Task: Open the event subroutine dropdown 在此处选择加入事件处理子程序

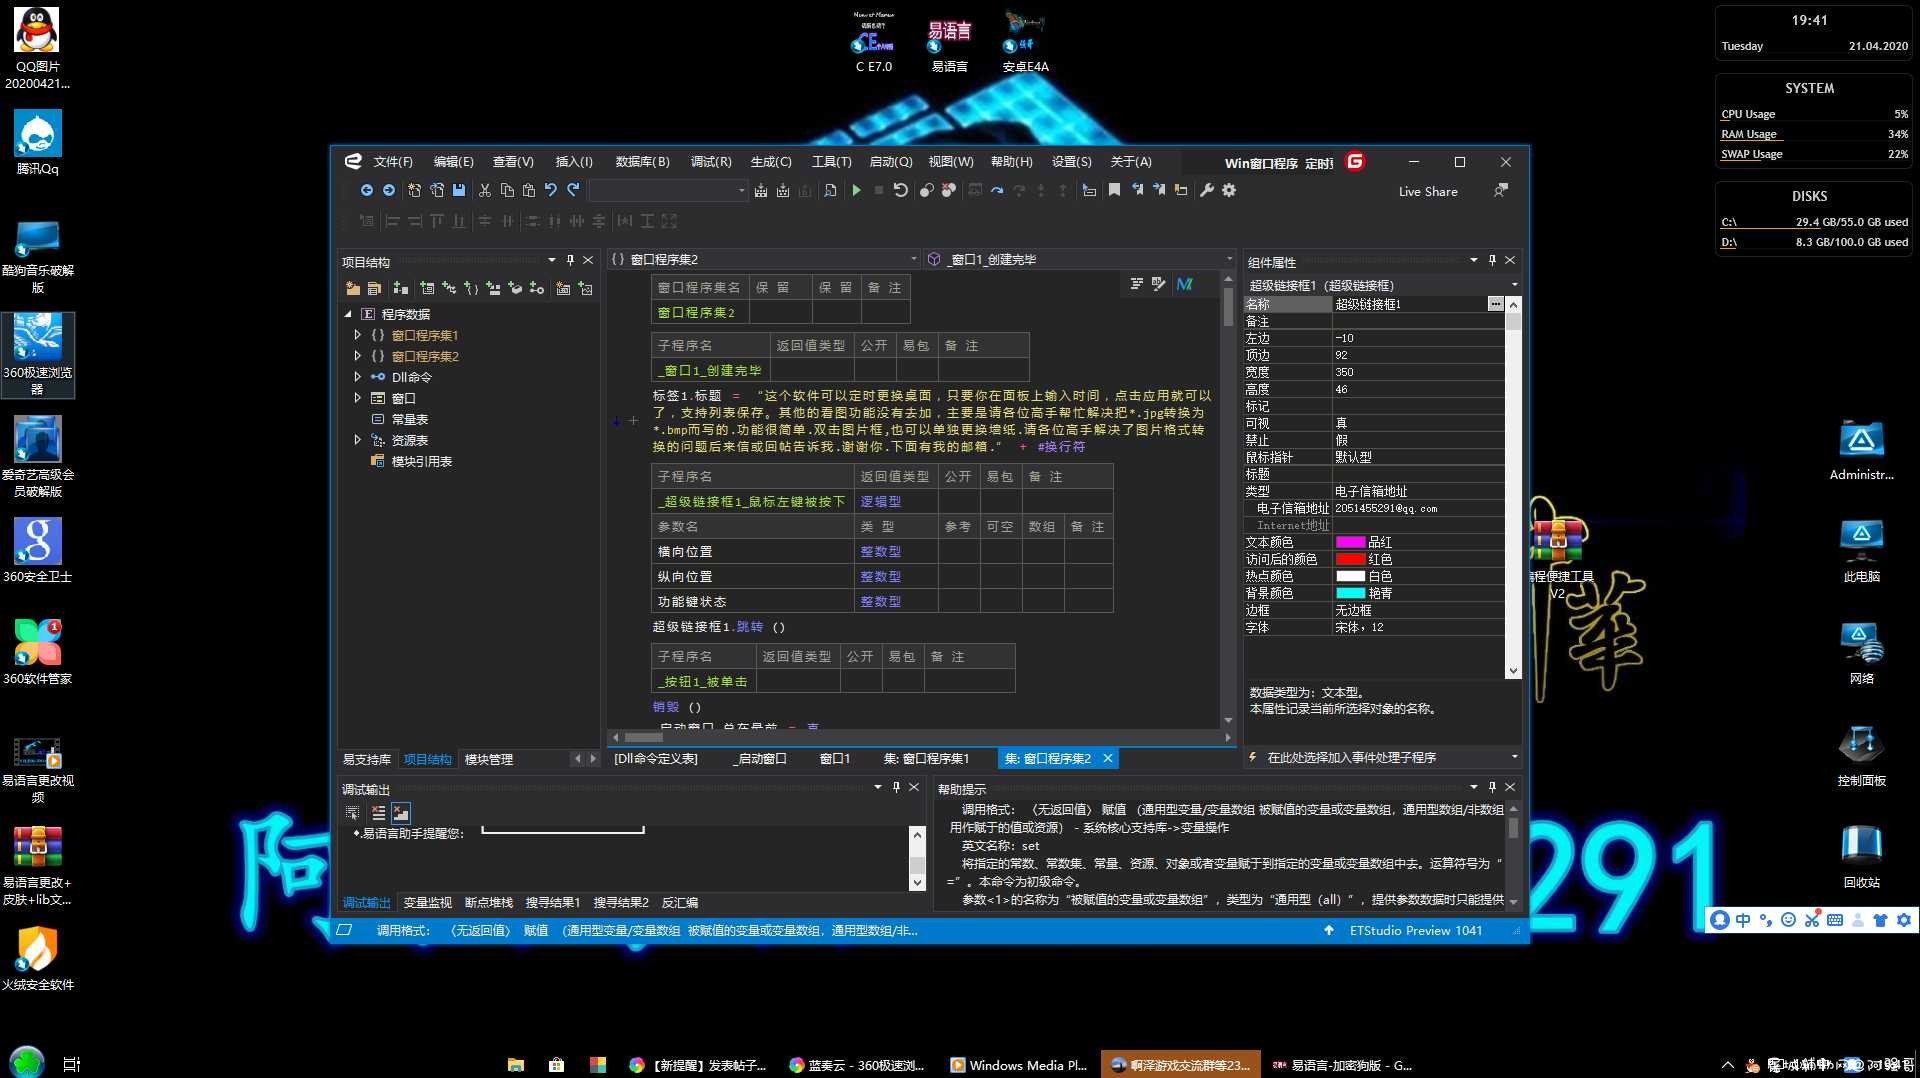Action: [1514, 758]
